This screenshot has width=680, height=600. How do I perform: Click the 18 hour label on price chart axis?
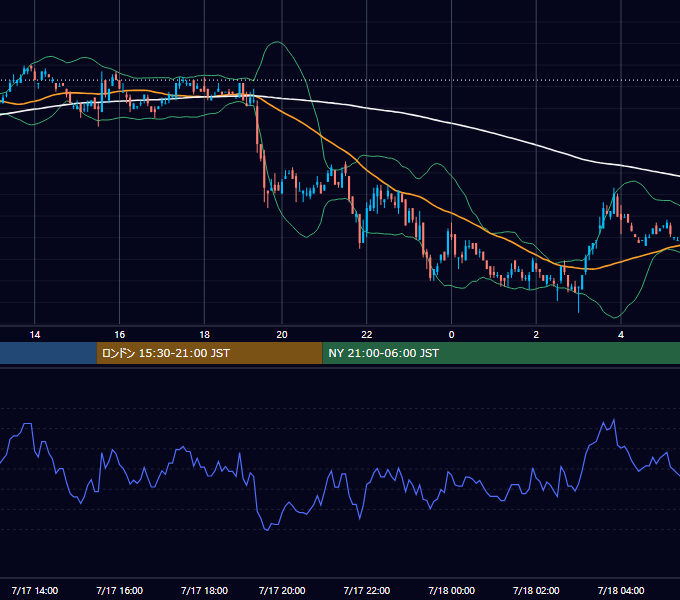tap(204, 335)
